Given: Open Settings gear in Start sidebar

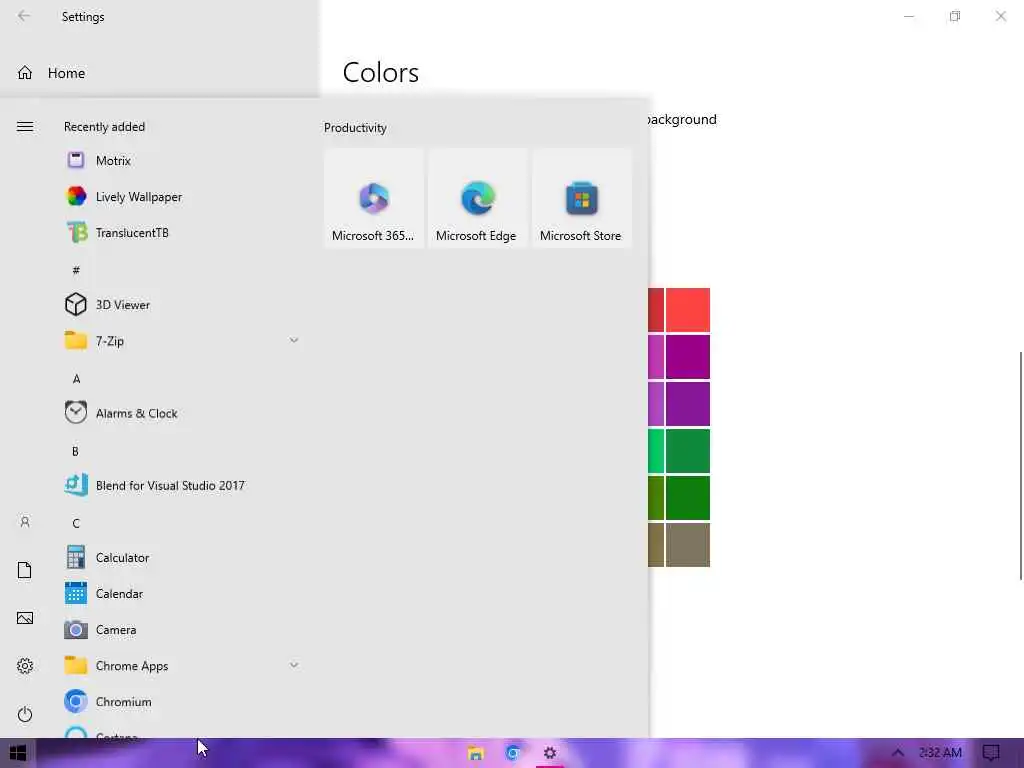Looking at the screenshot, I should click(x=25, y=666).
